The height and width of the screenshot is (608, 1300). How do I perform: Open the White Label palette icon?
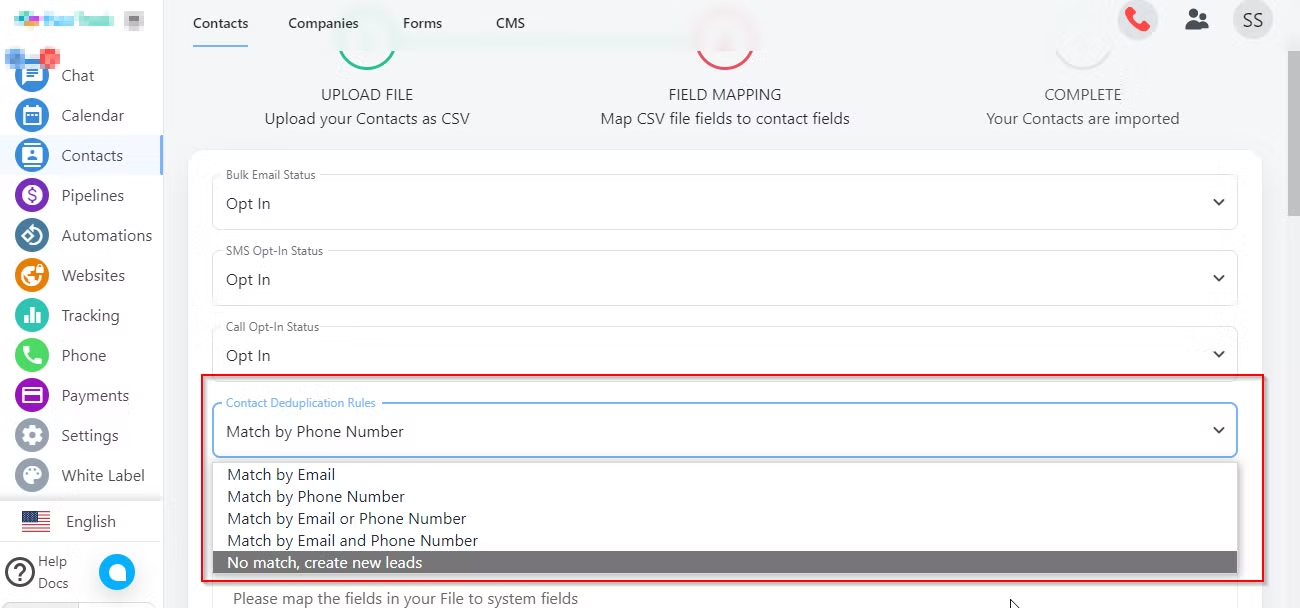(32, 475)
